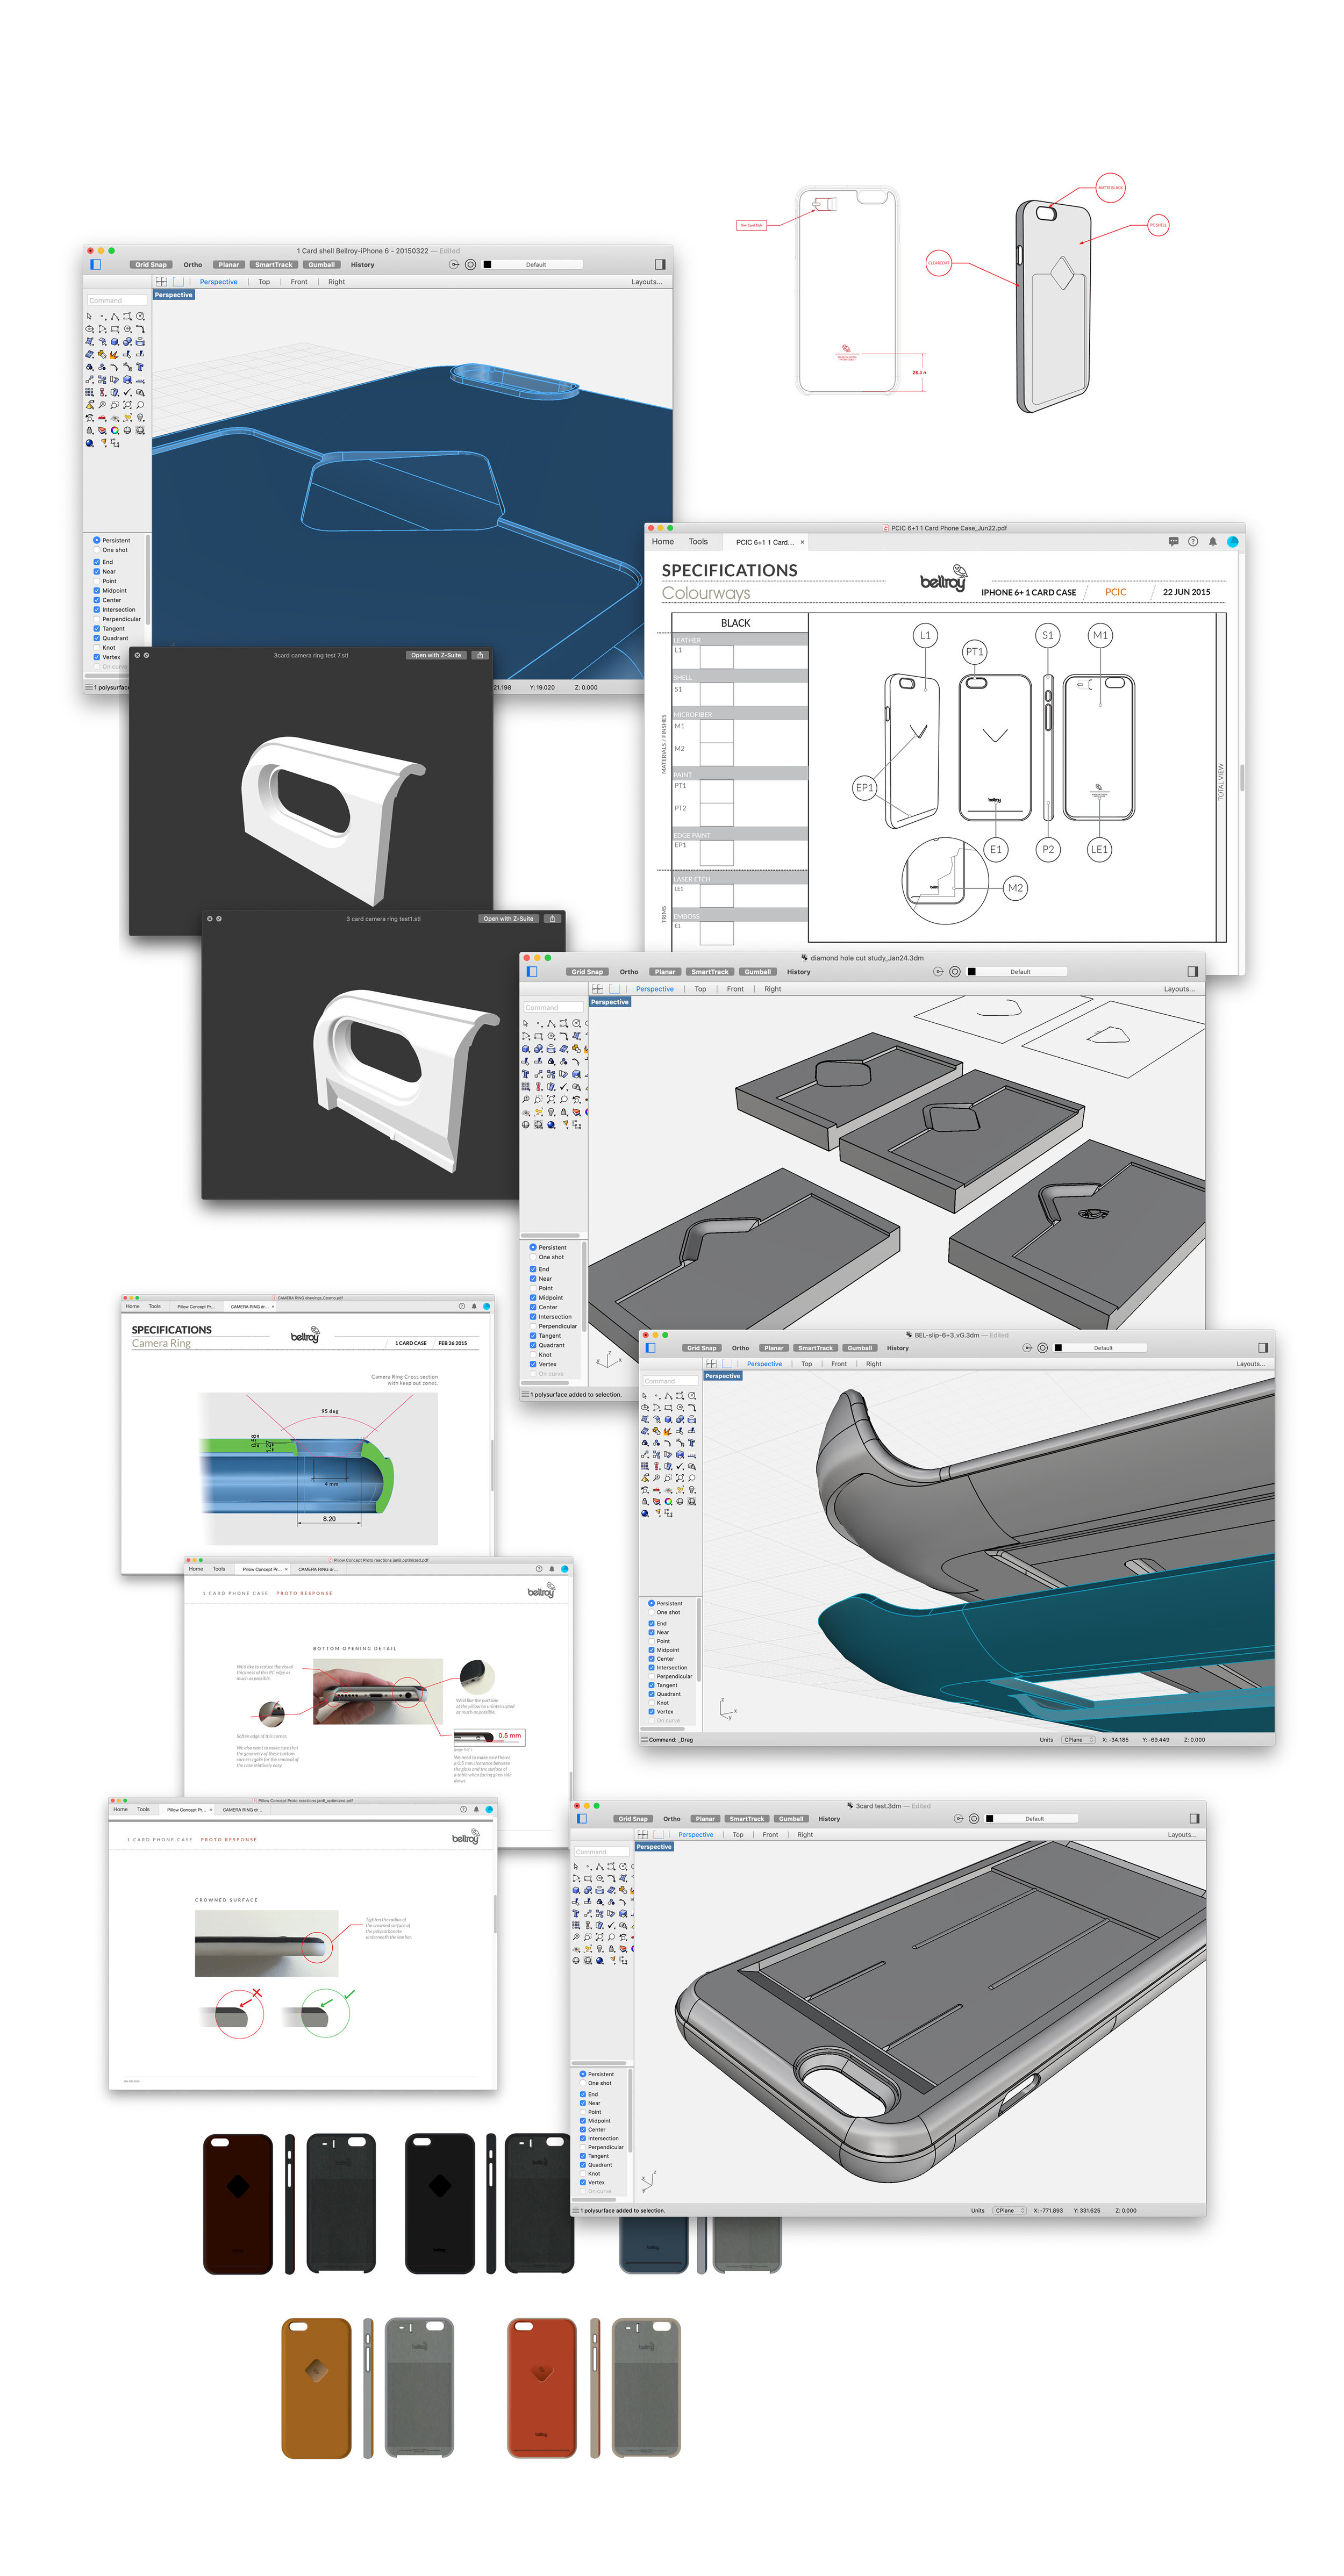Screen dimensions: 1344x2576
Task: Go to Home in PCIC PDF window
Action: (663, 541)
